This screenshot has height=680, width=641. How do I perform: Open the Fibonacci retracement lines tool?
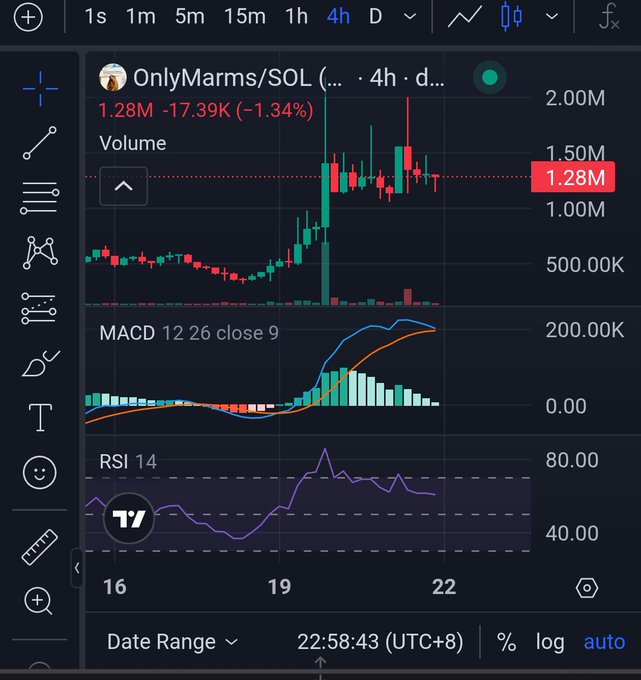[40, 198]
